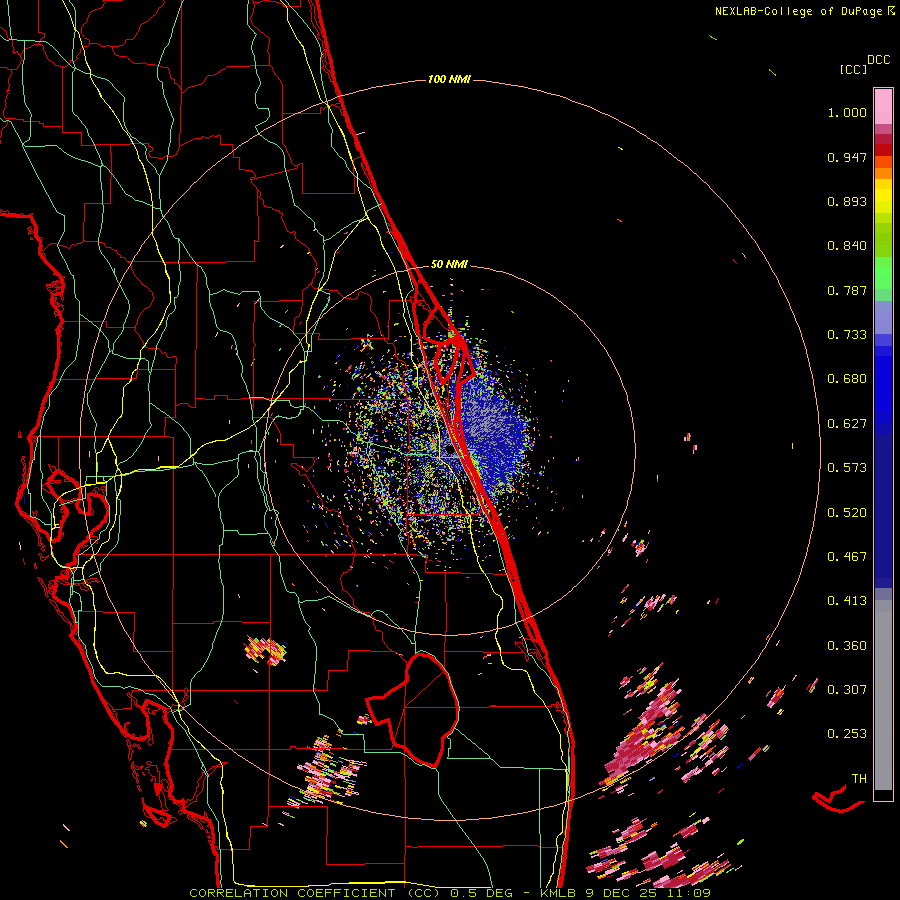Click the 50 NMI range ring label

pyautogui.click(x=449, y=265)
